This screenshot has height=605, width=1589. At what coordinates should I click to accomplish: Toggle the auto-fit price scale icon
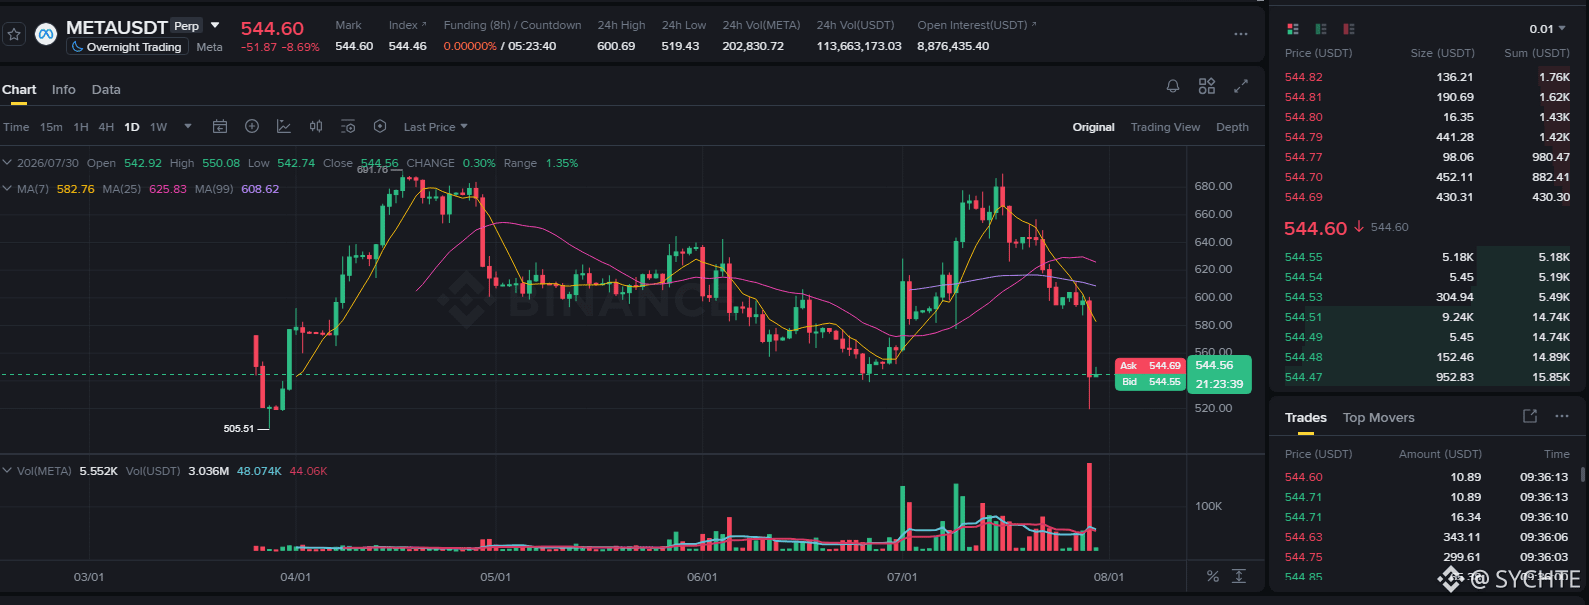pos(1239,576)
